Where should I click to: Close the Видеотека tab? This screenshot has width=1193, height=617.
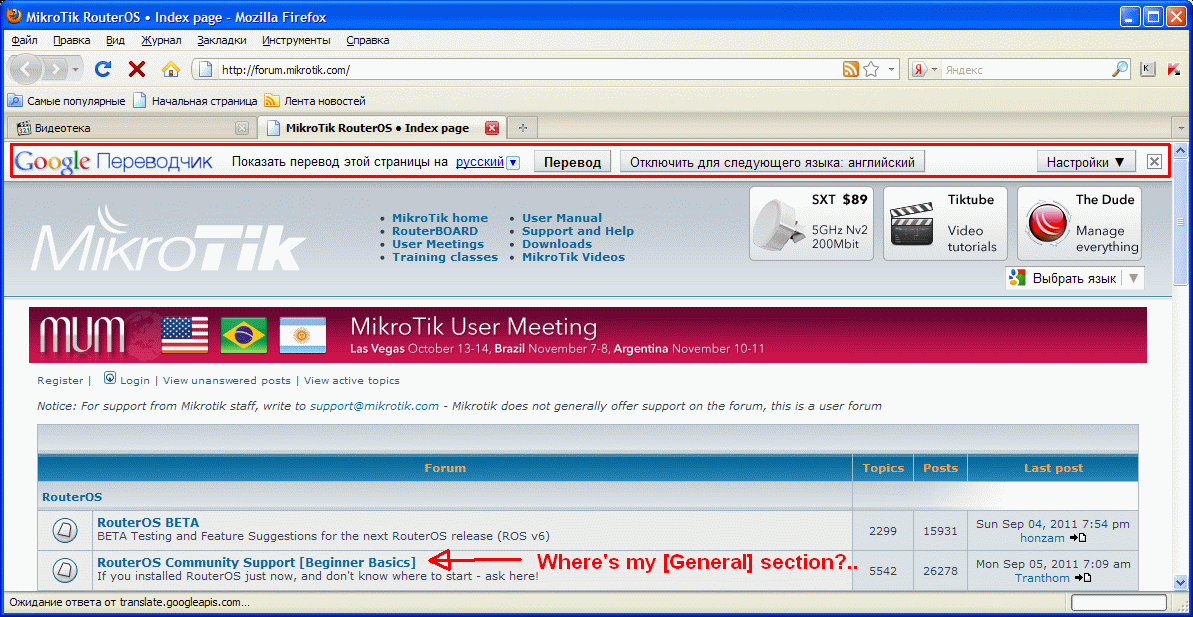click(x=241, y=128)
